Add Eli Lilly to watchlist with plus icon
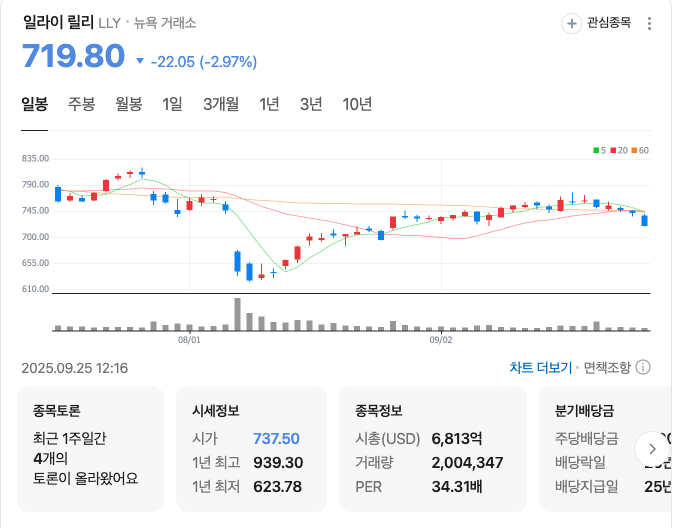Screen dimensions: 677x528 point(571,23)
